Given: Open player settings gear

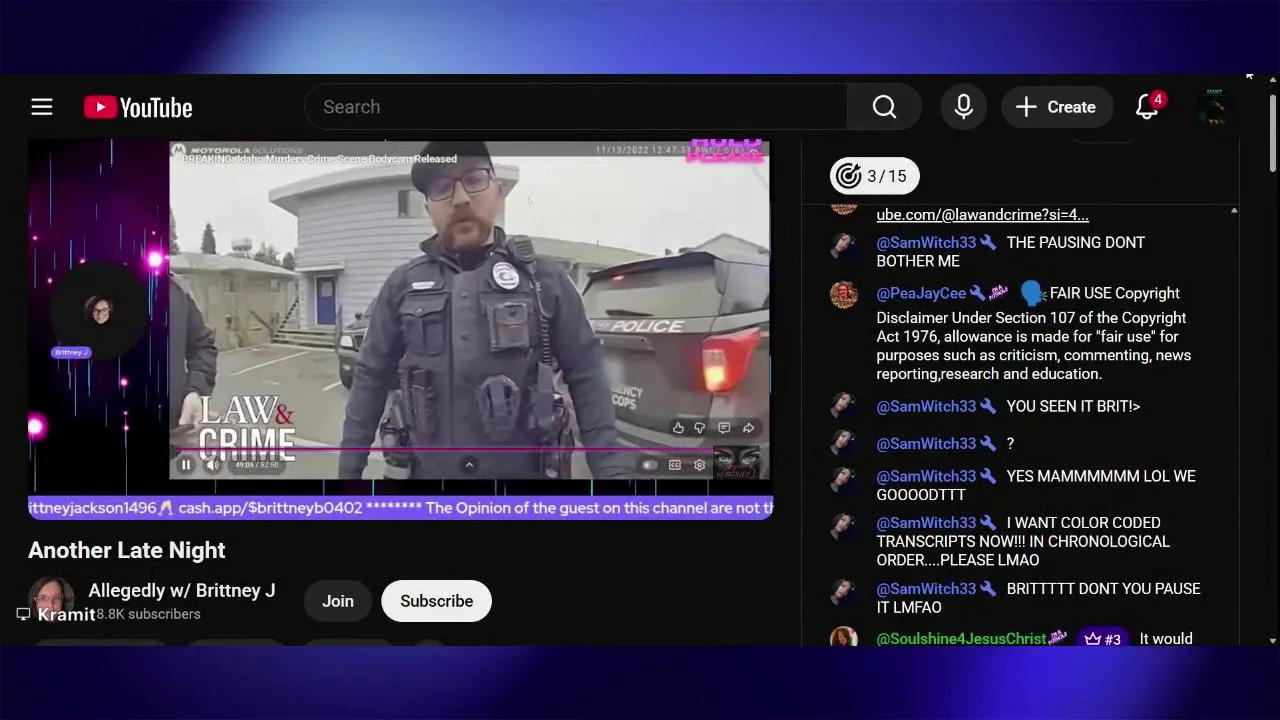Looking at the screenshot, I should [699, 465].
